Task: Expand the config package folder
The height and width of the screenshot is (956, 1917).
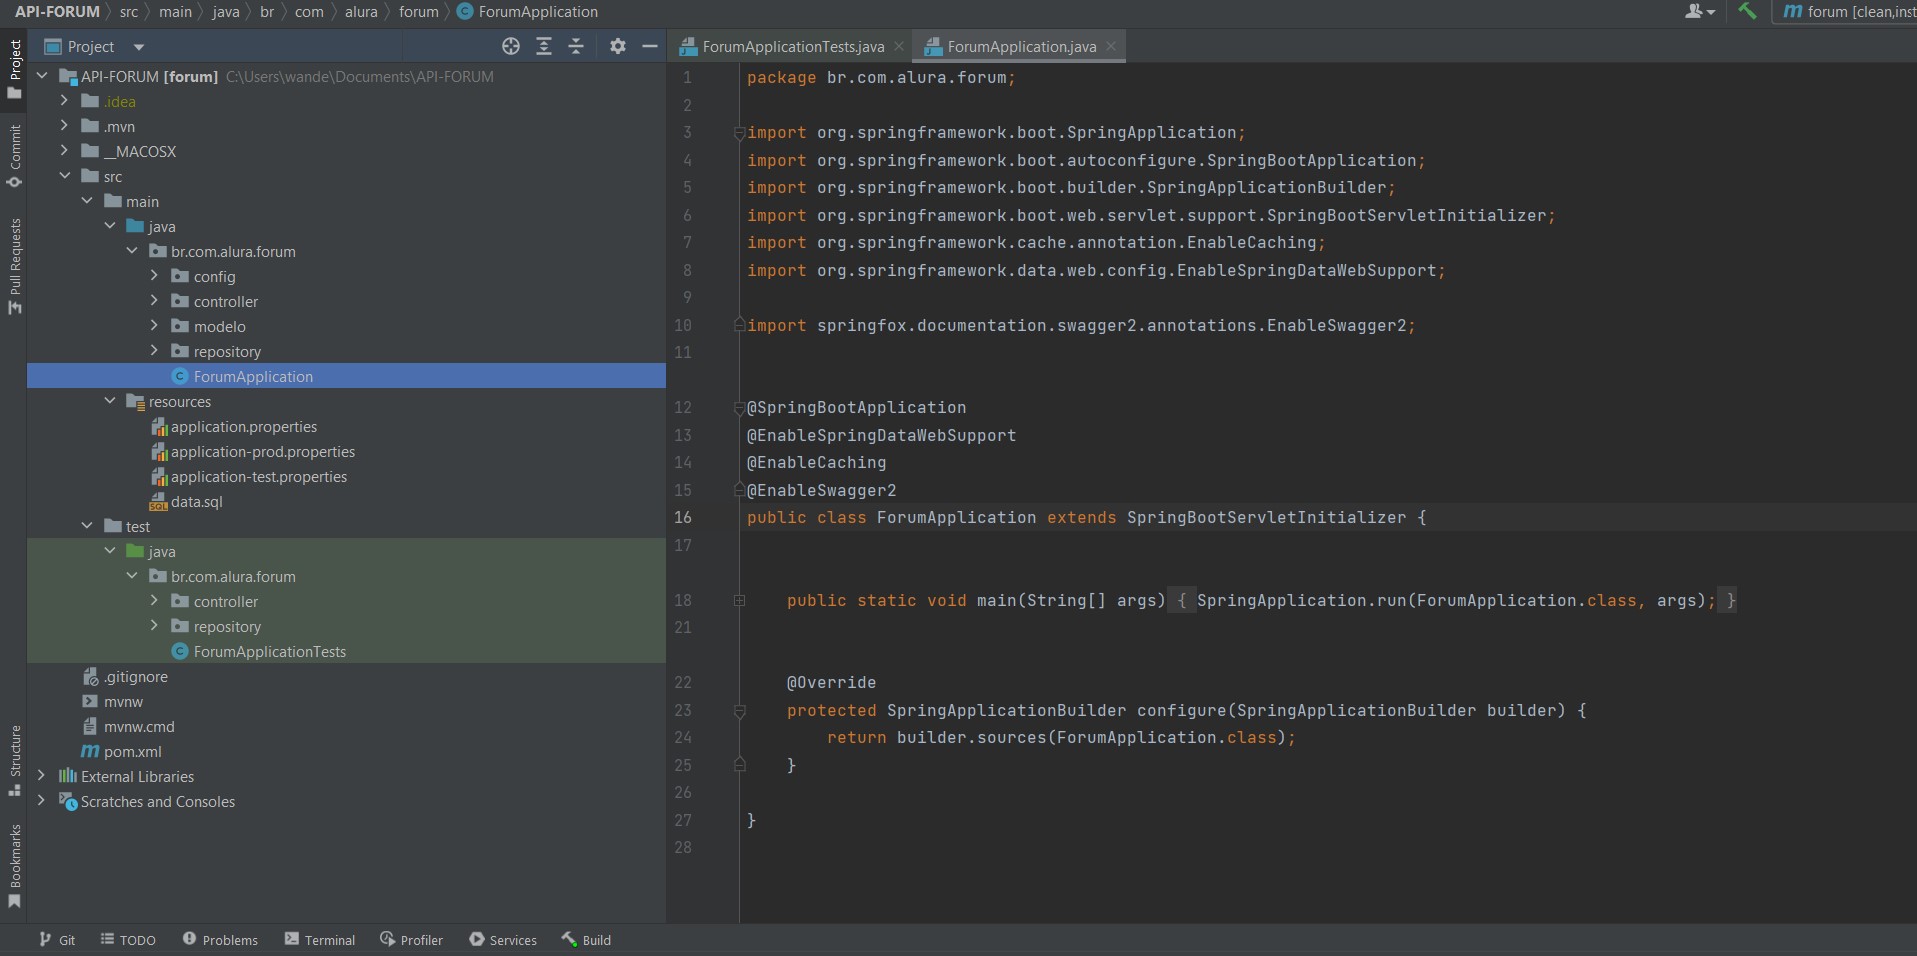Action: pos(154,276)
